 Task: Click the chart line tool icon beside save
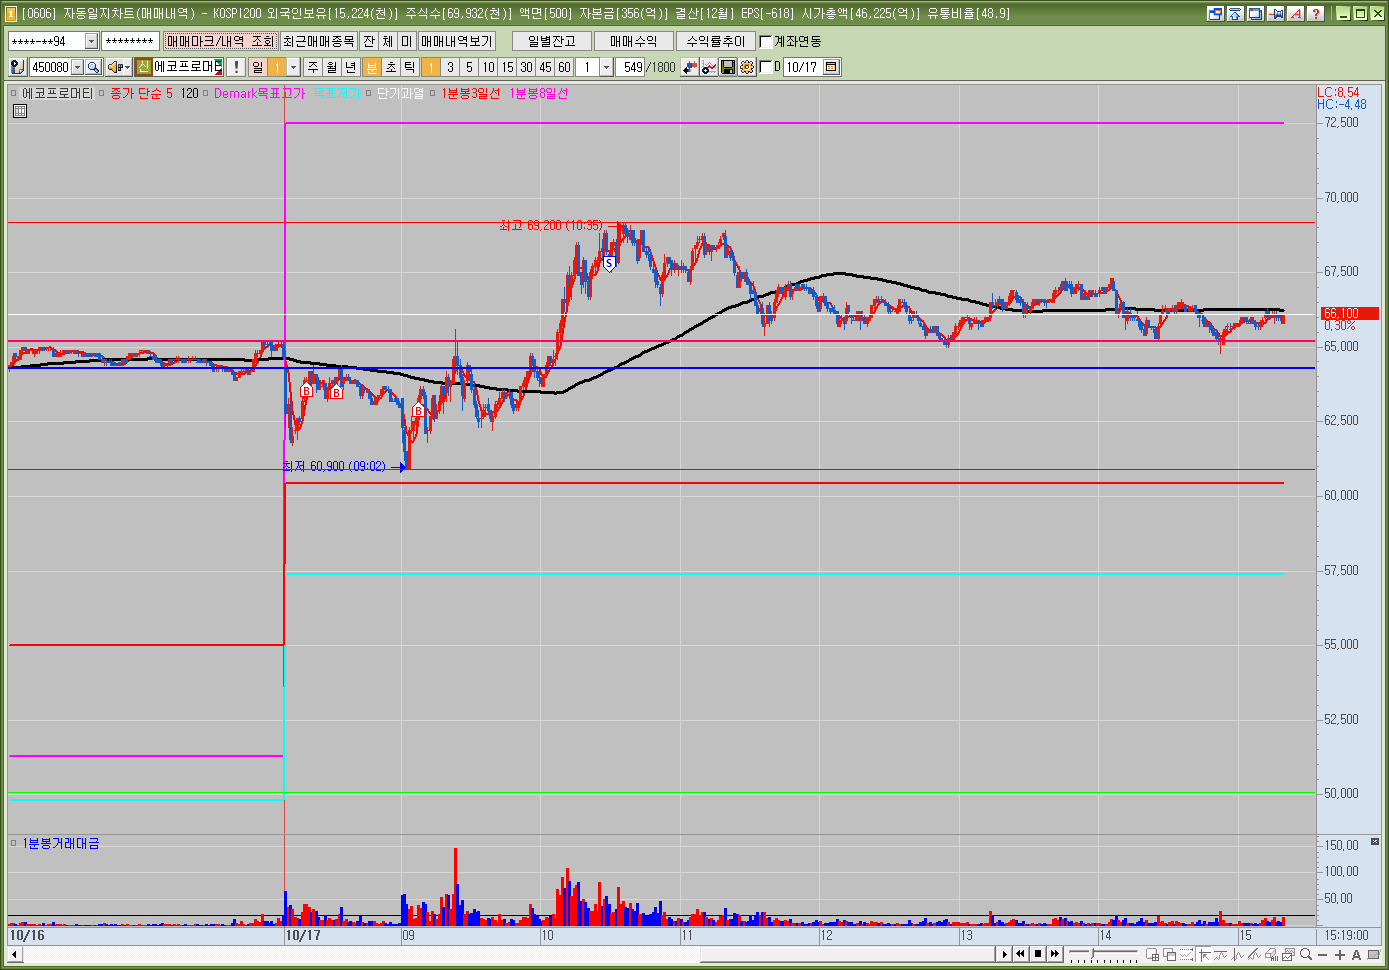coord(709,67)
